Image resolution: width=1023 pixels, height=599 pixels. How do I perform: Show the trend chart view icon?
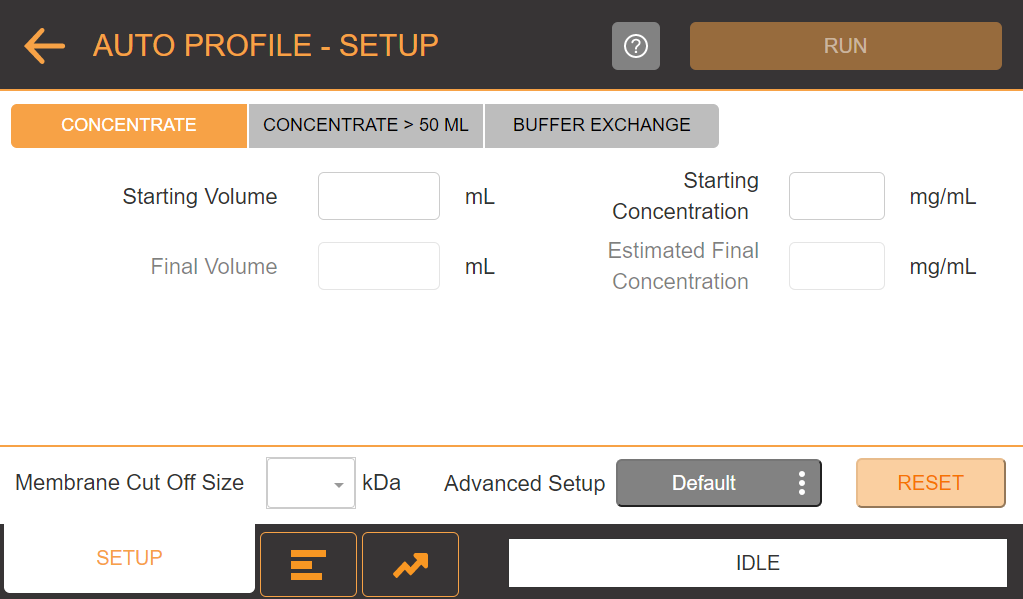[x=410, y=564]
